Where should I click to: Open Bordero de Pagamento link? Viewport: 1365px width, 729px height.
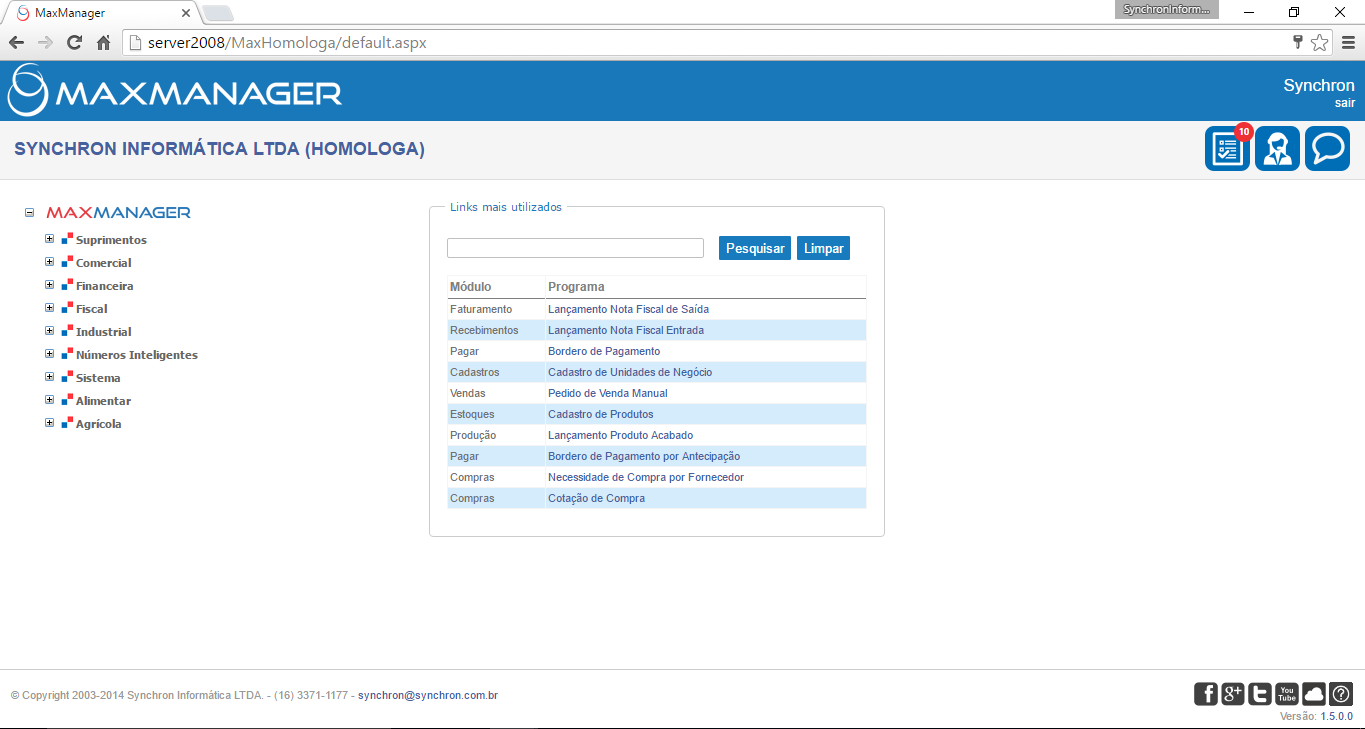point(604,351)
